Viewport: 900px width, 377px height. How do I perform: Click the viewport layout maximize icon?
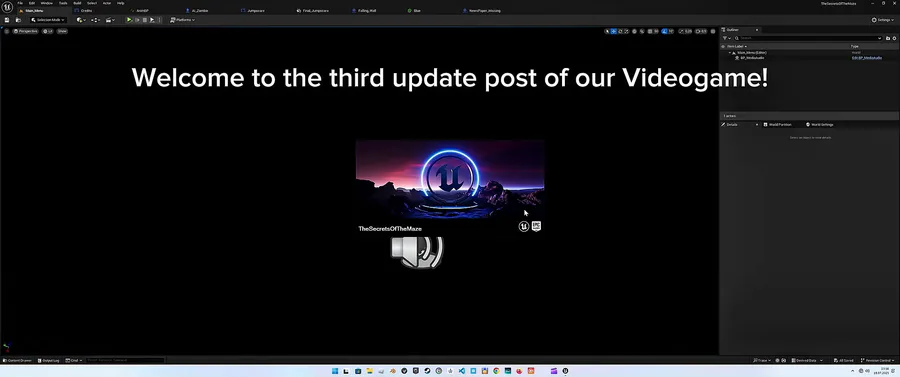(713, 32)
